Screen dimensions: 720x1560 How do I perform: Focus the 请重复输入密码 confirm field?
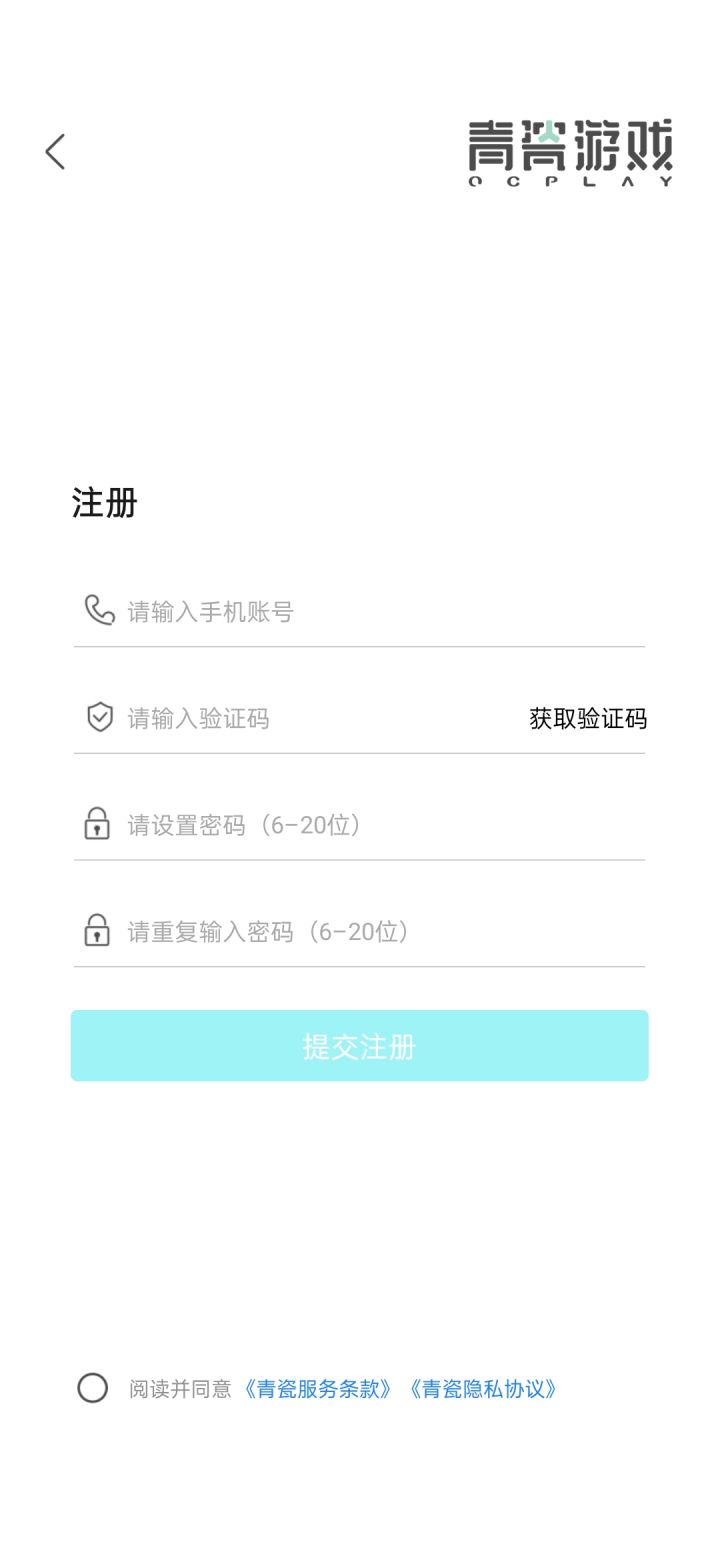click(x=359, y=932)
